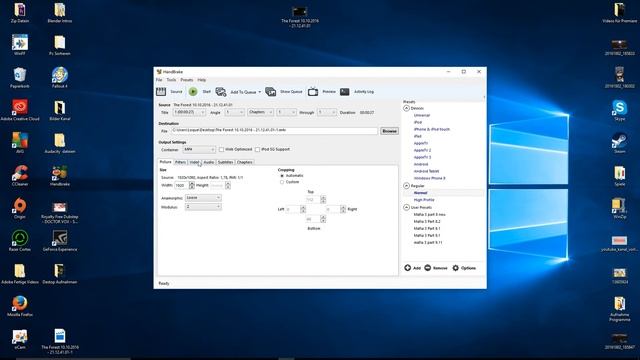Open the Tools menu
Viewport: 640px width, 360px height.
[171, 80]
